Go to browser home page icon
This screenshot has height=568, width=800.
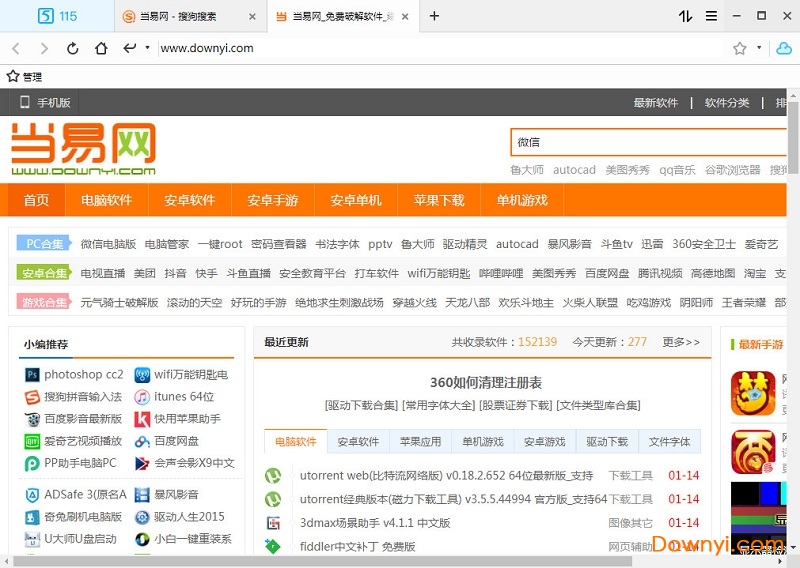101,48
